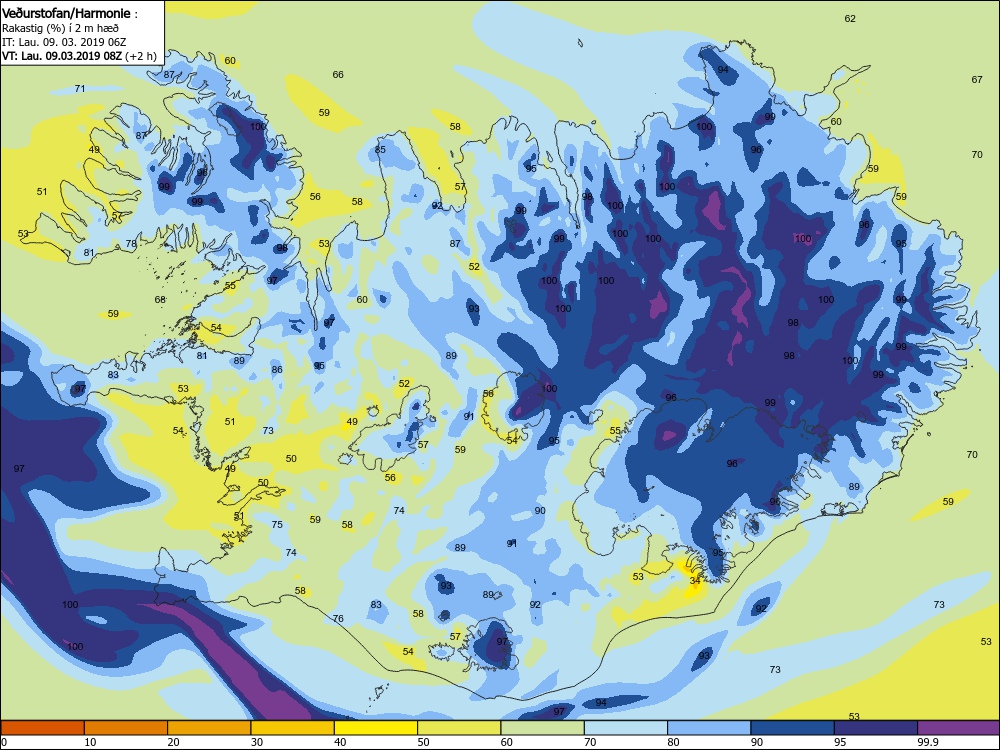Select the 10–20 orange legend color band
Image resolution: width=1000 pixels, height=750 pixels.
tap(126, 728)
